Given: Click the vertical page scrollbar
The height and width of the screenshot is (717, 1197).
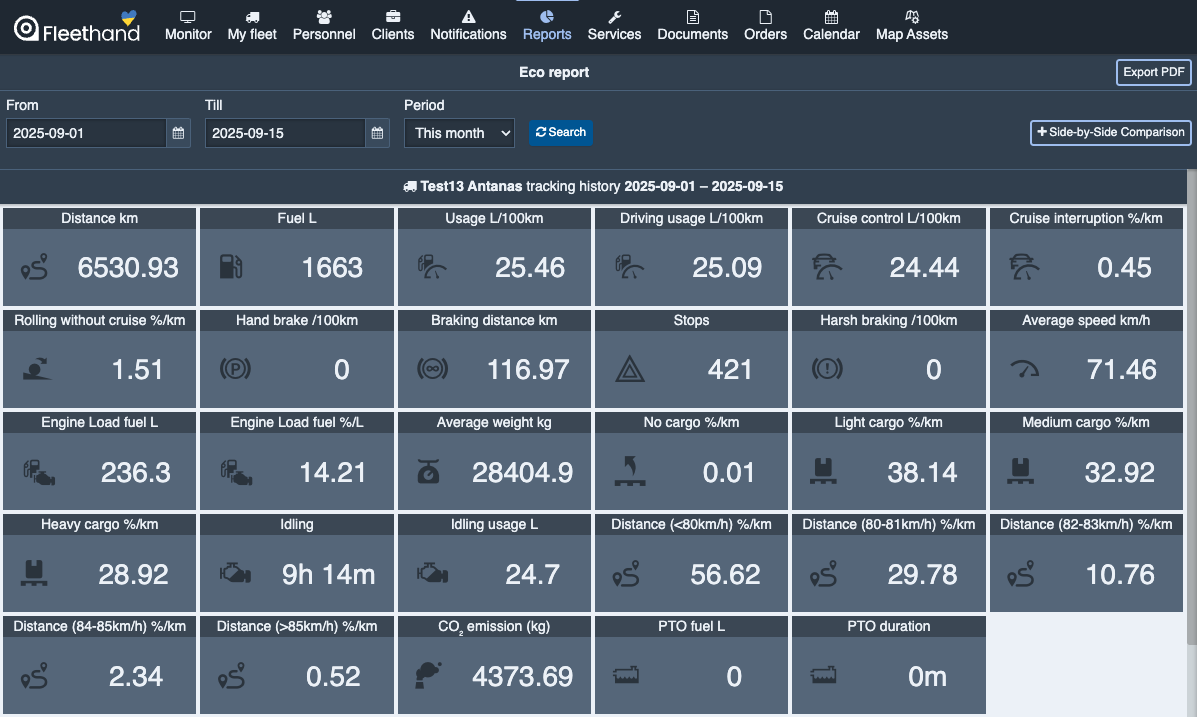Looking at the screenshot, I should (1190, 400).
